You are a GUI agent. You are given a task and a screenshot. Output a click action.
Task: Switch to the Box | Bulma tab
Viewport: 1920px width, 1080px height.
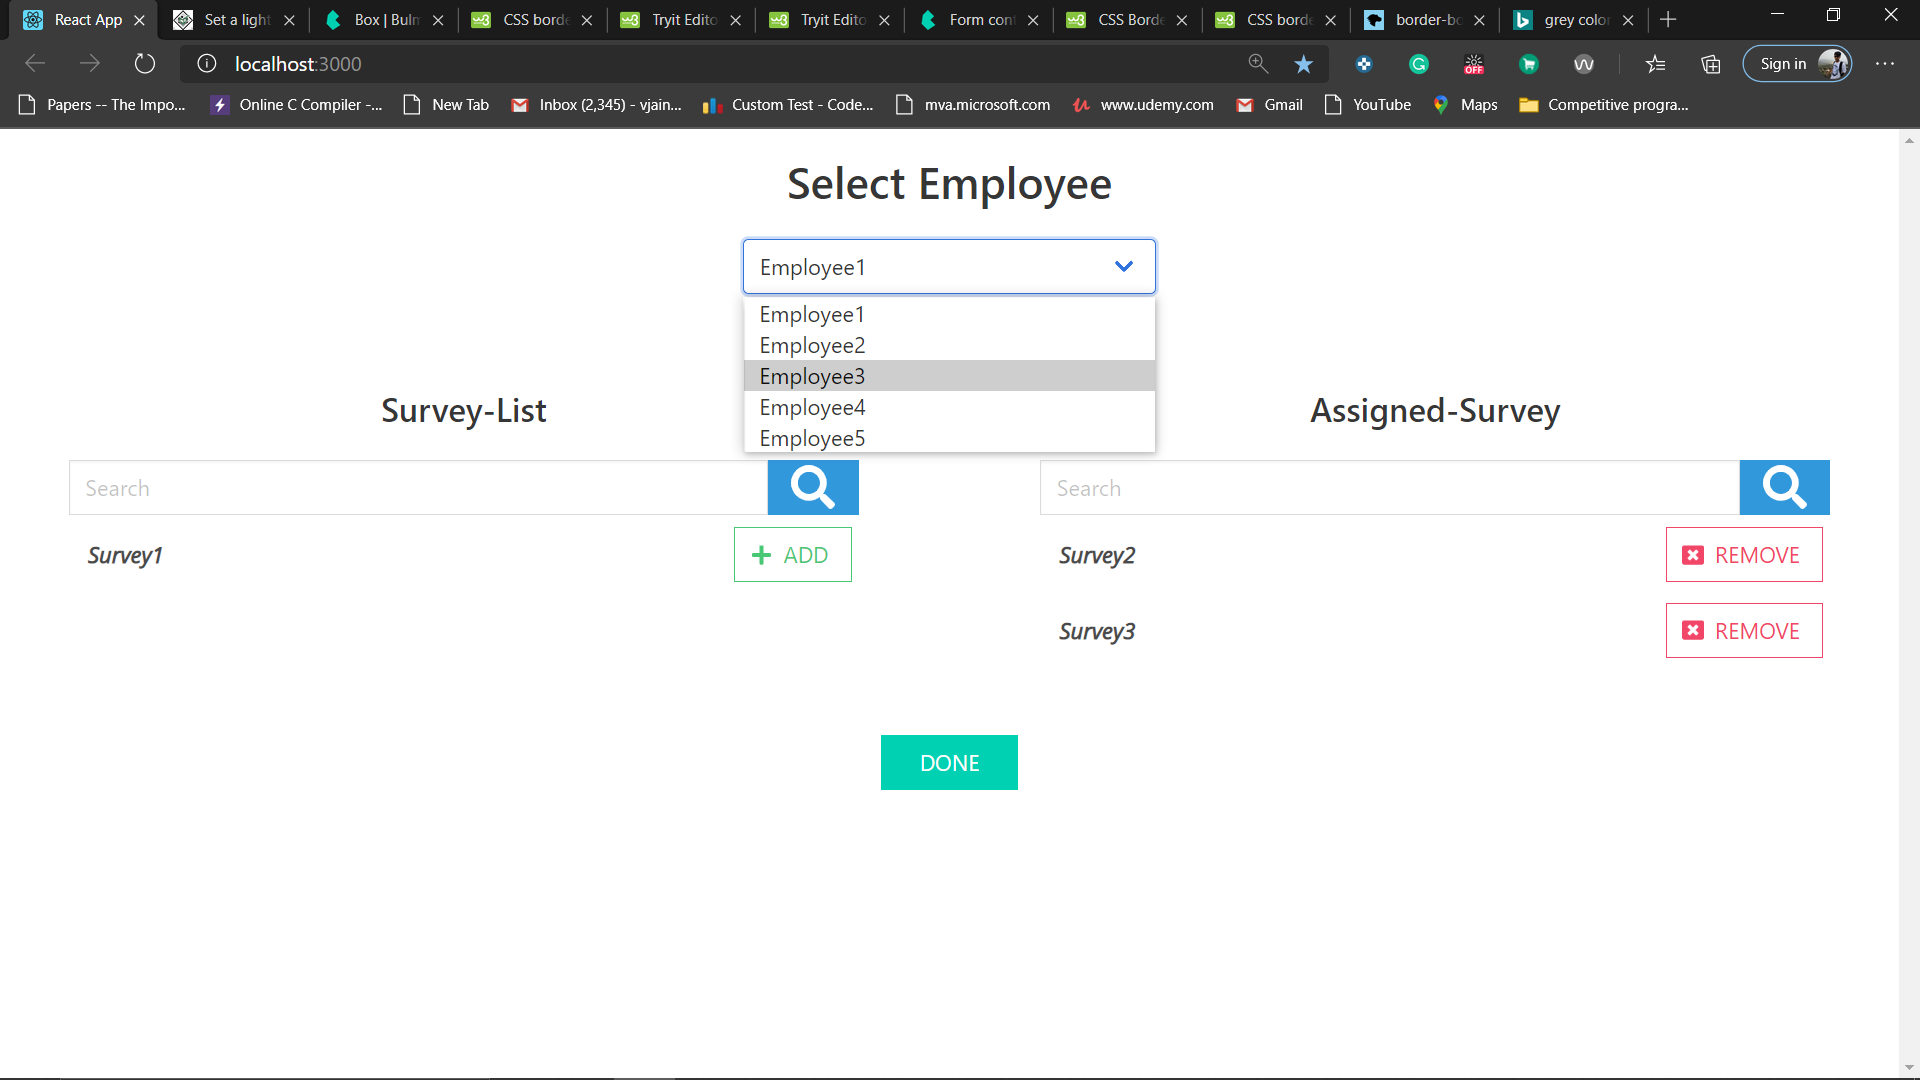click(385, 20)
